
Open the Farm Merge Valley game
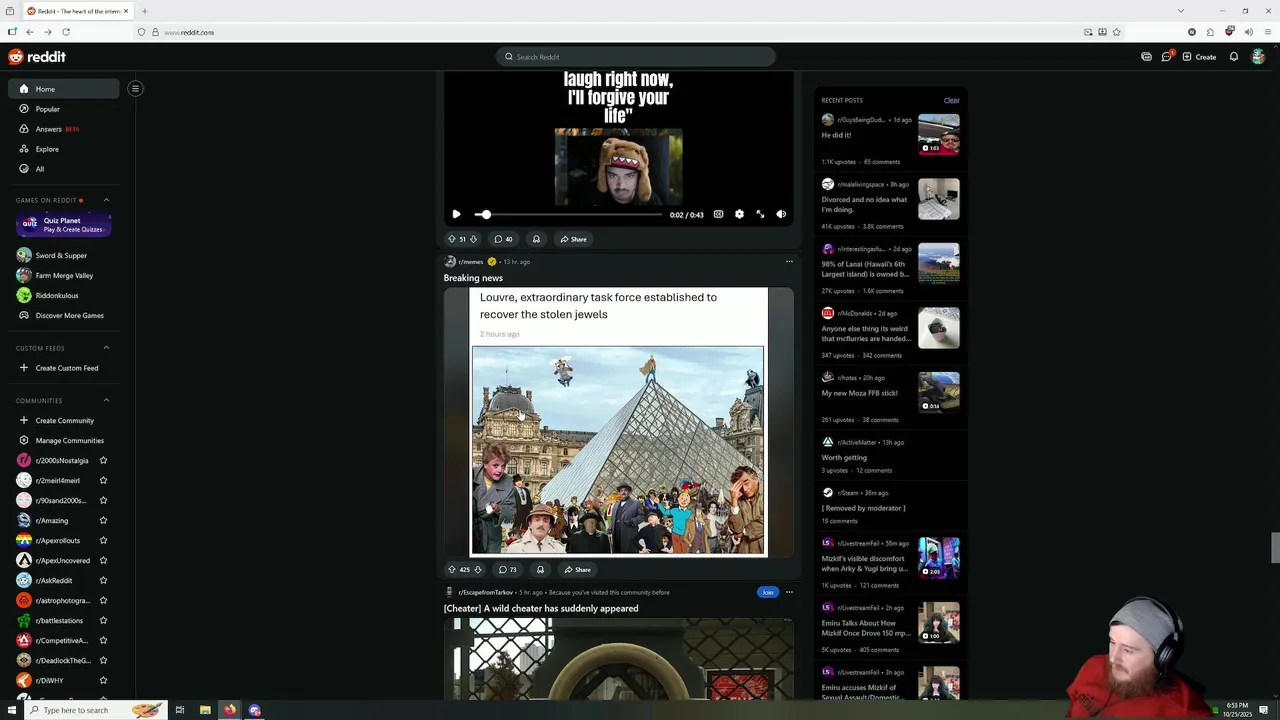pyautogui.click(x=64, y=275)
